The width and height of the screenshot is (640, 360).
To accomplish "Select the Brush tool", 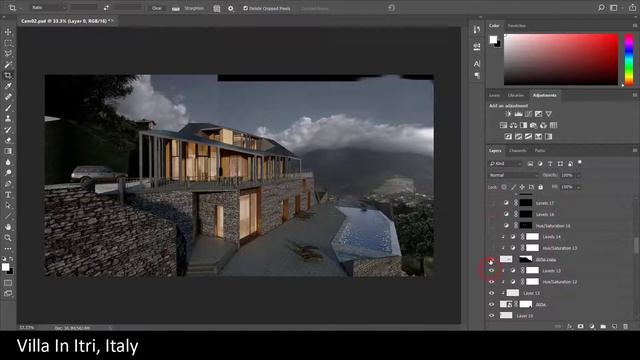I will tap(8, 108).
